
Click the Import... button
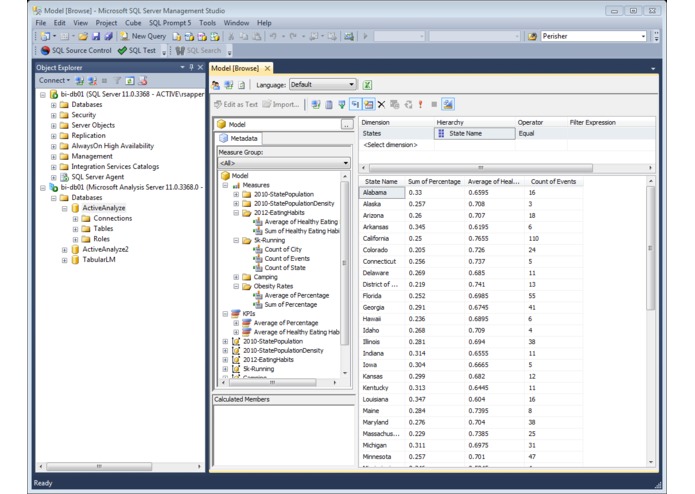click(281, 105)
